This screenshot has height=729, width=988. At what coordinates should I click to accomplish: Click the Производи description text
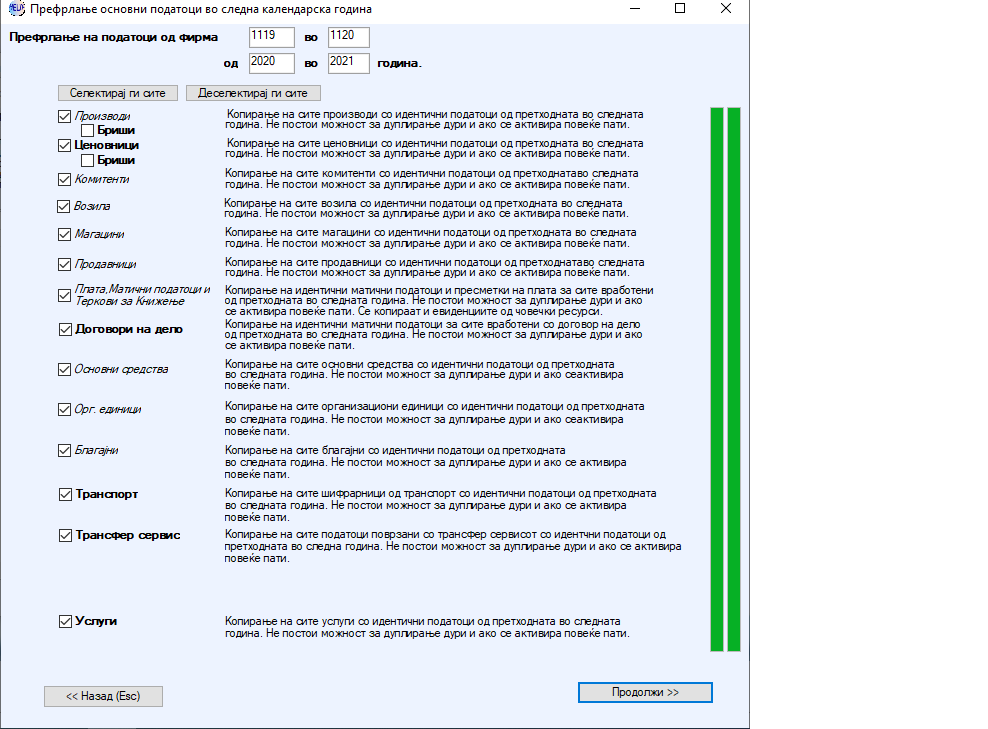435,120
